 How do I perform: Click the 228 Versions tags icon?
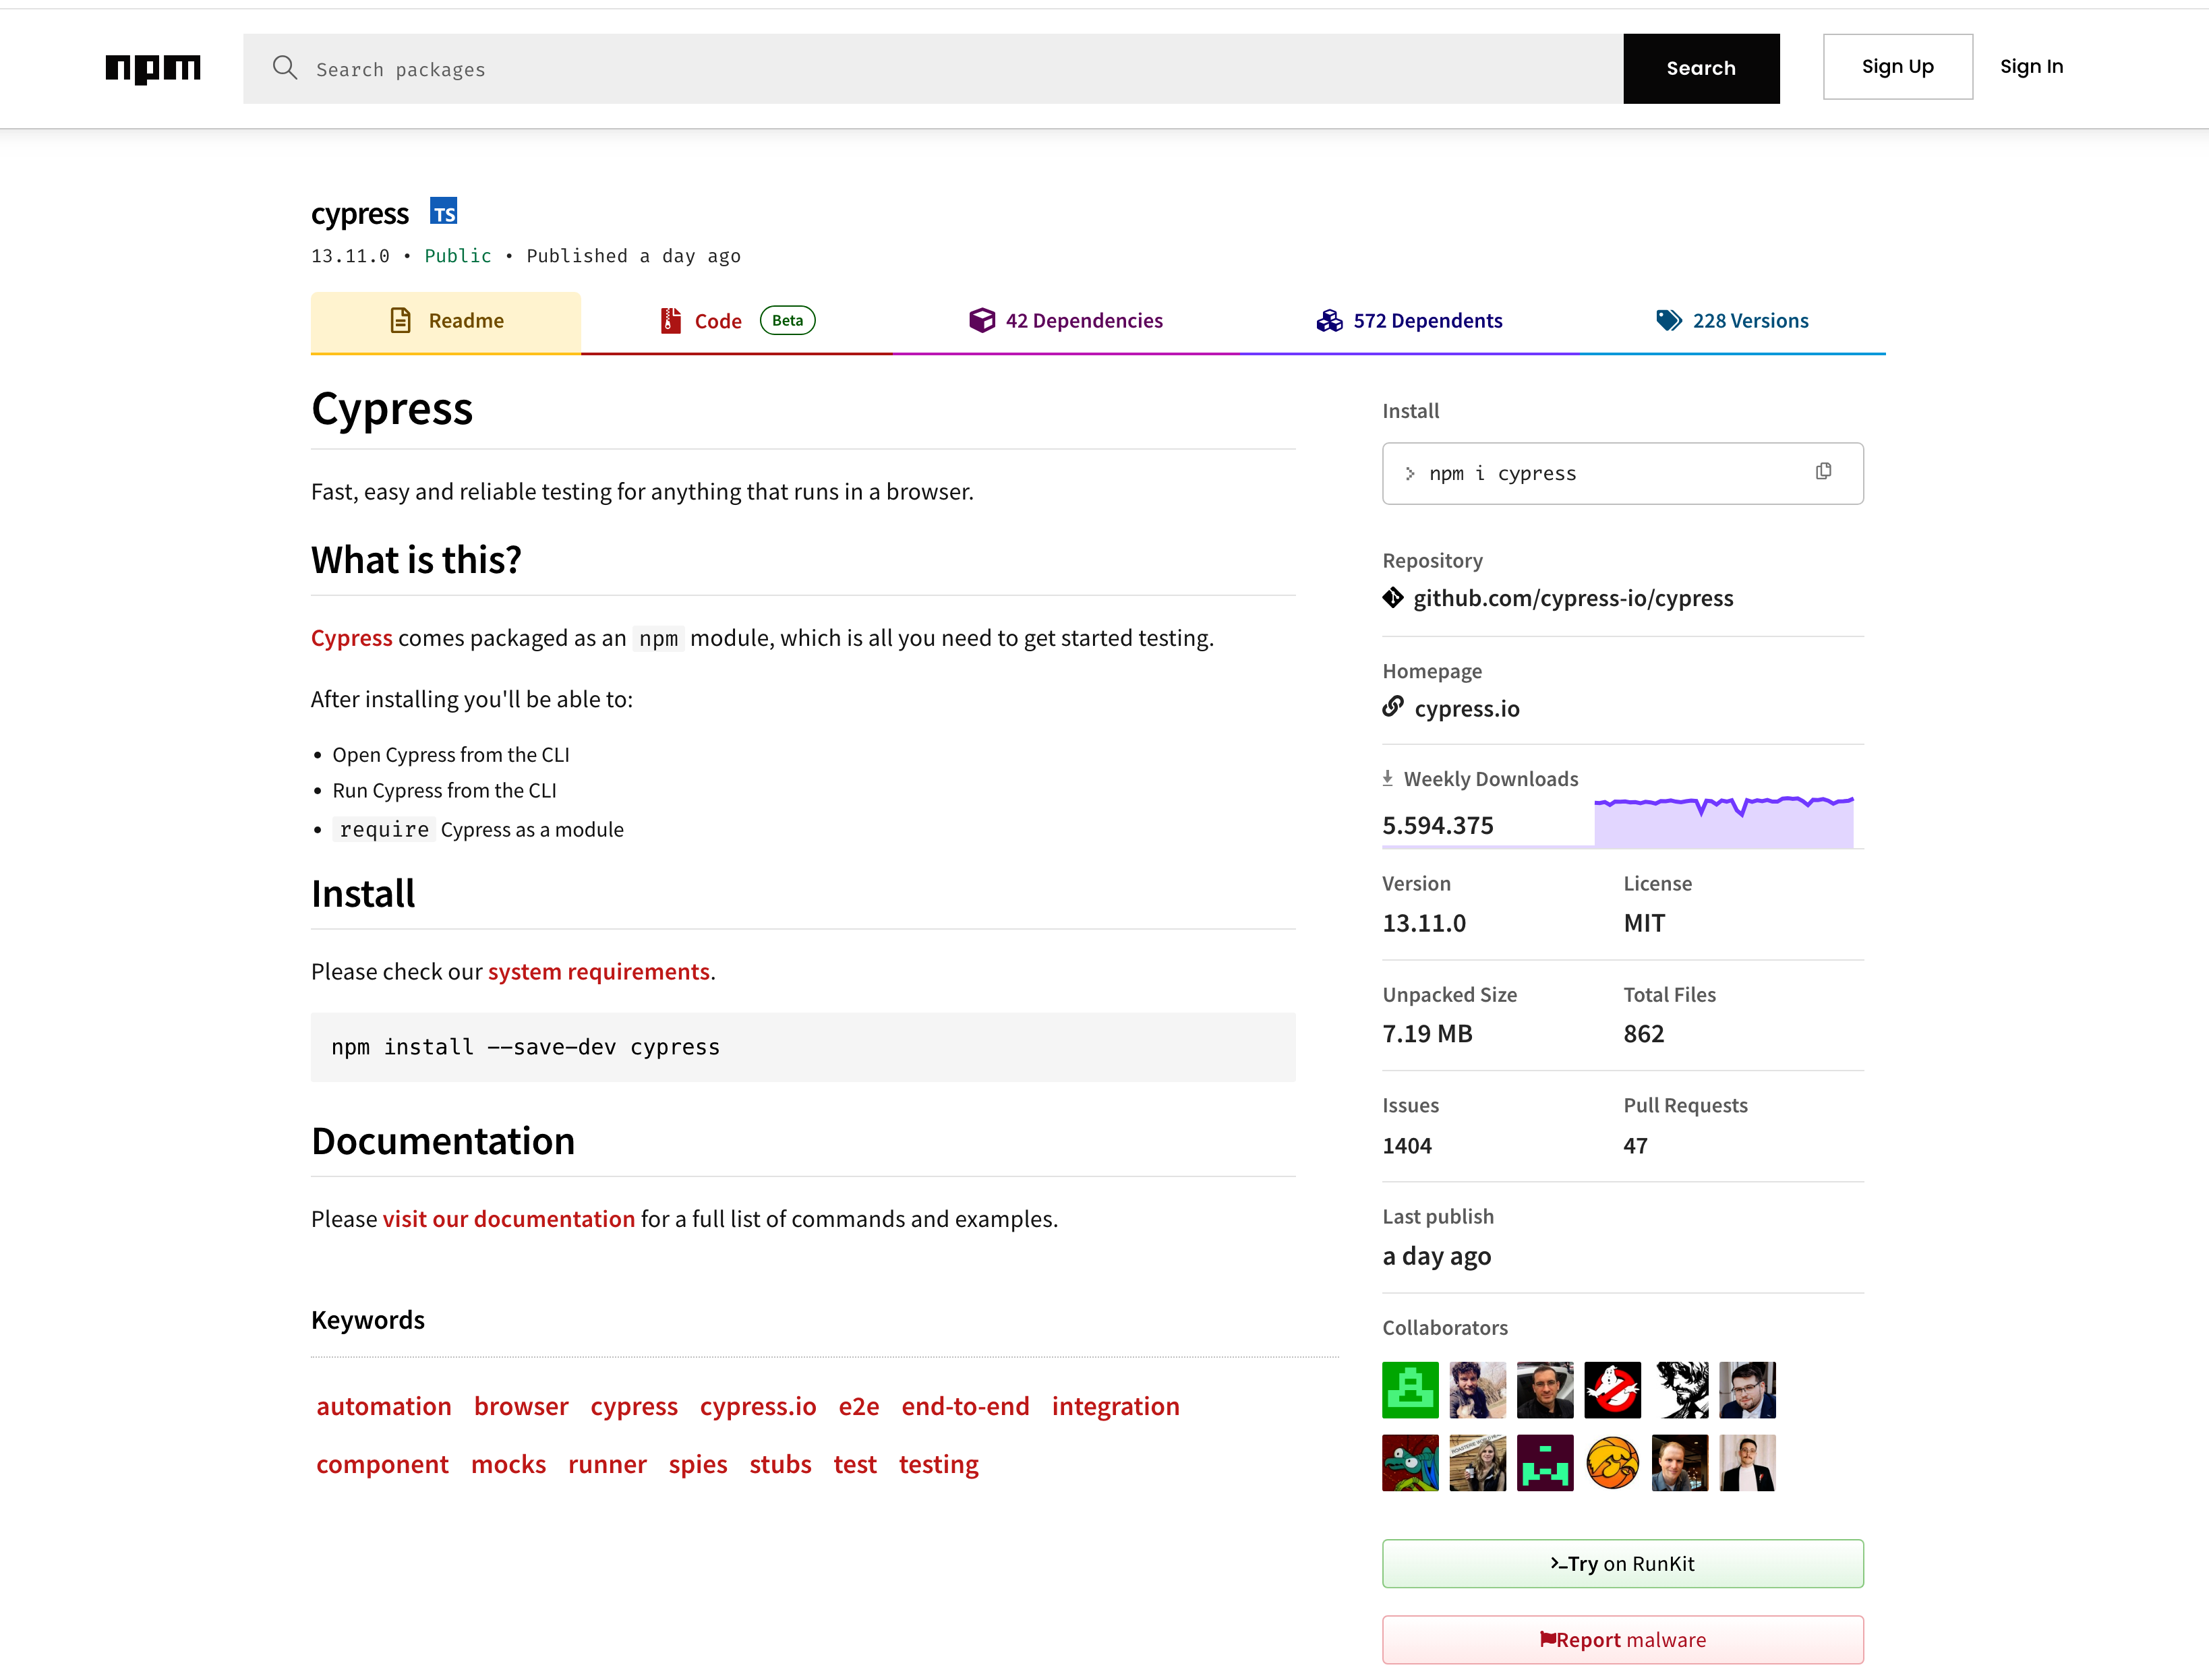click(1669, 320)
